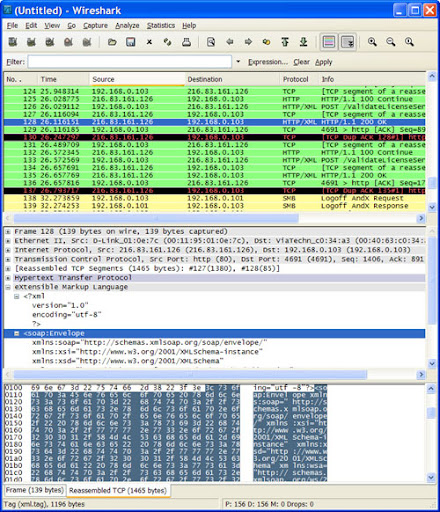Screen dimensions: 440x512
Task: Open the capture interfaces list icon
Action: click(x=13, y=42)
